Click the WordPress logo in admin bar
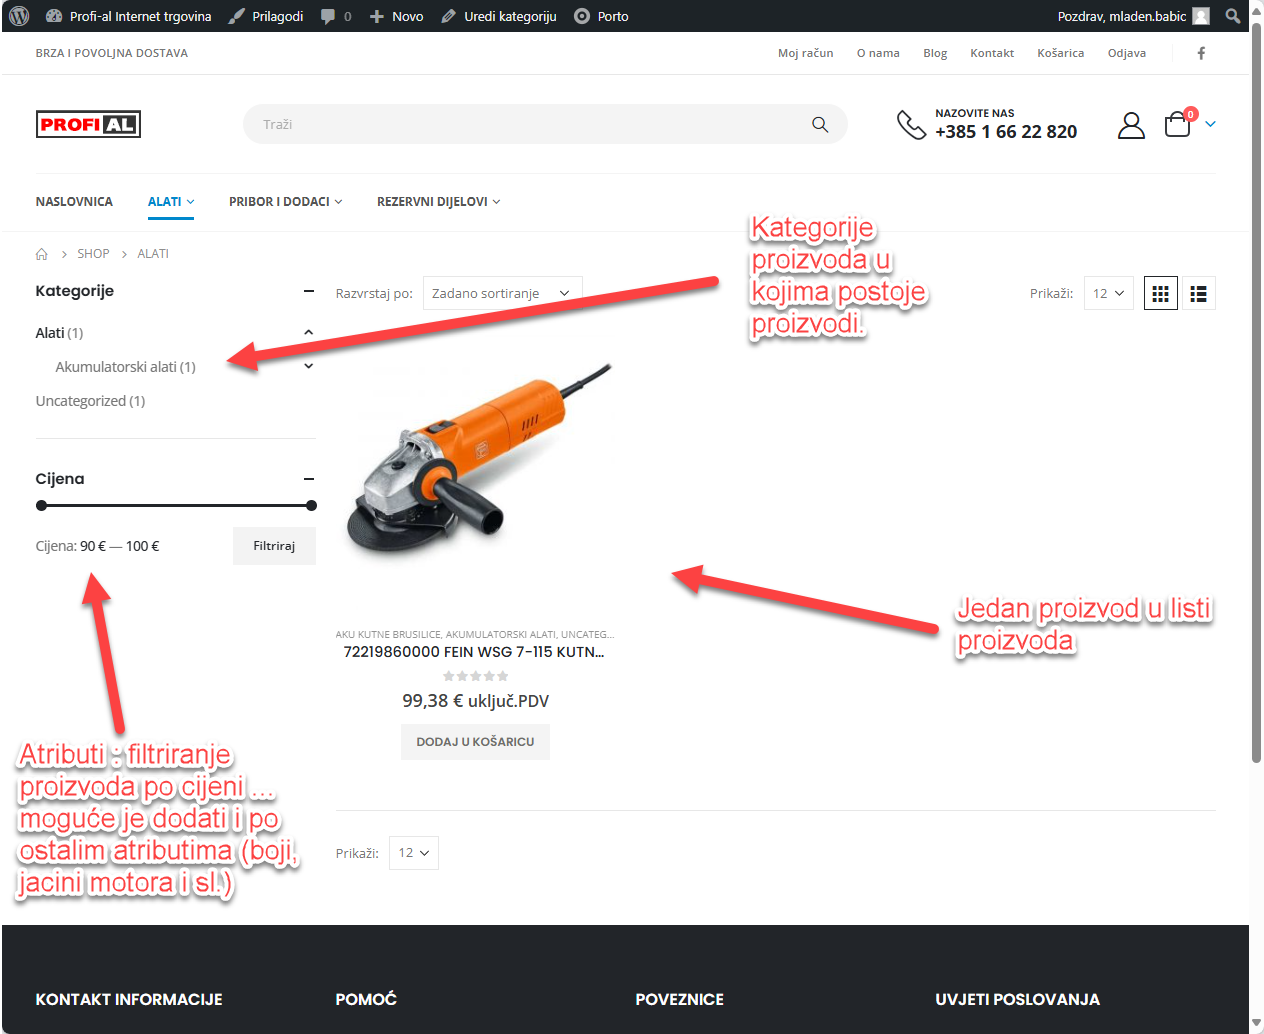Image resolution: width=1264 pixels, height=1034 pixels. coord(19,16)
